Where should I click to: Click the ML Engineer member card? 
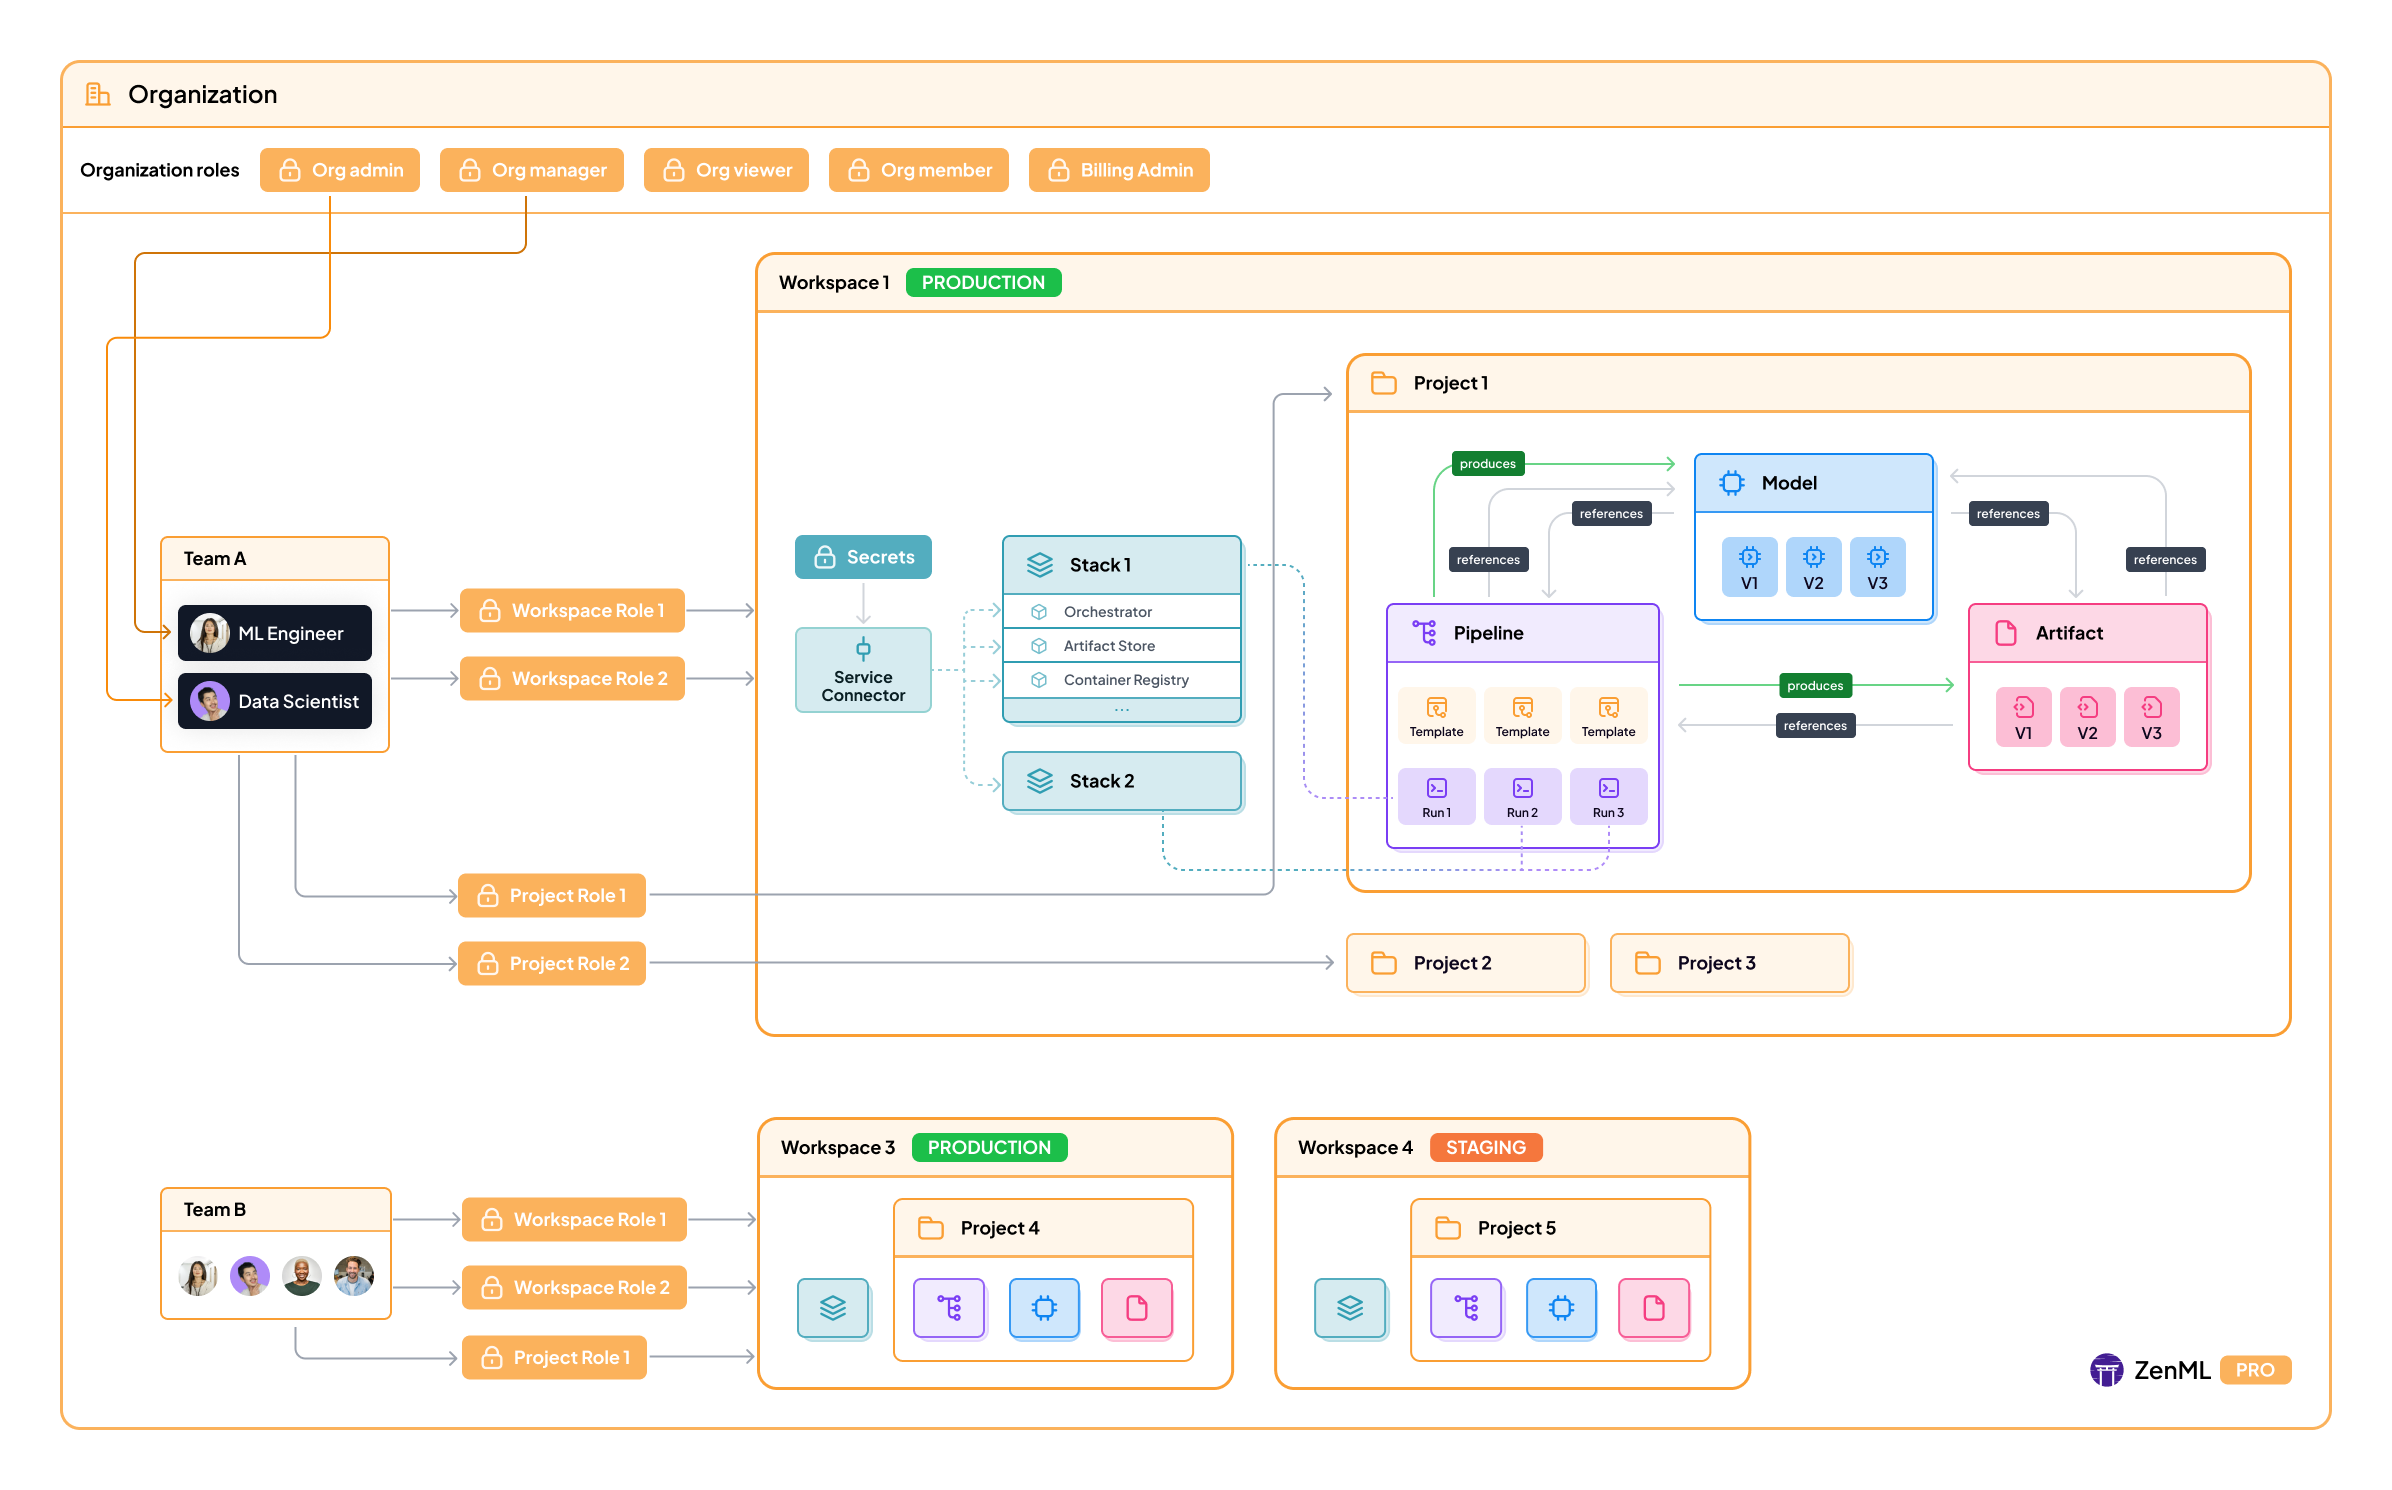[275, 633]
